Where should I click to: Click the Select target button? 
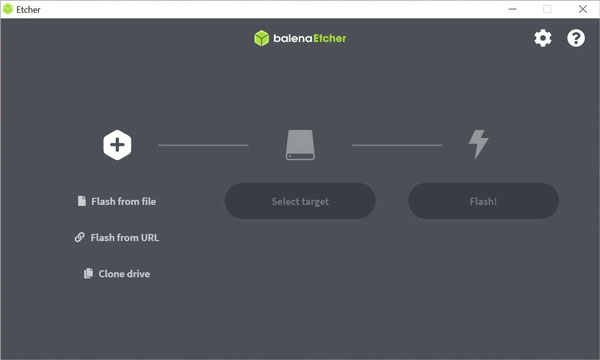pos(300,201)
